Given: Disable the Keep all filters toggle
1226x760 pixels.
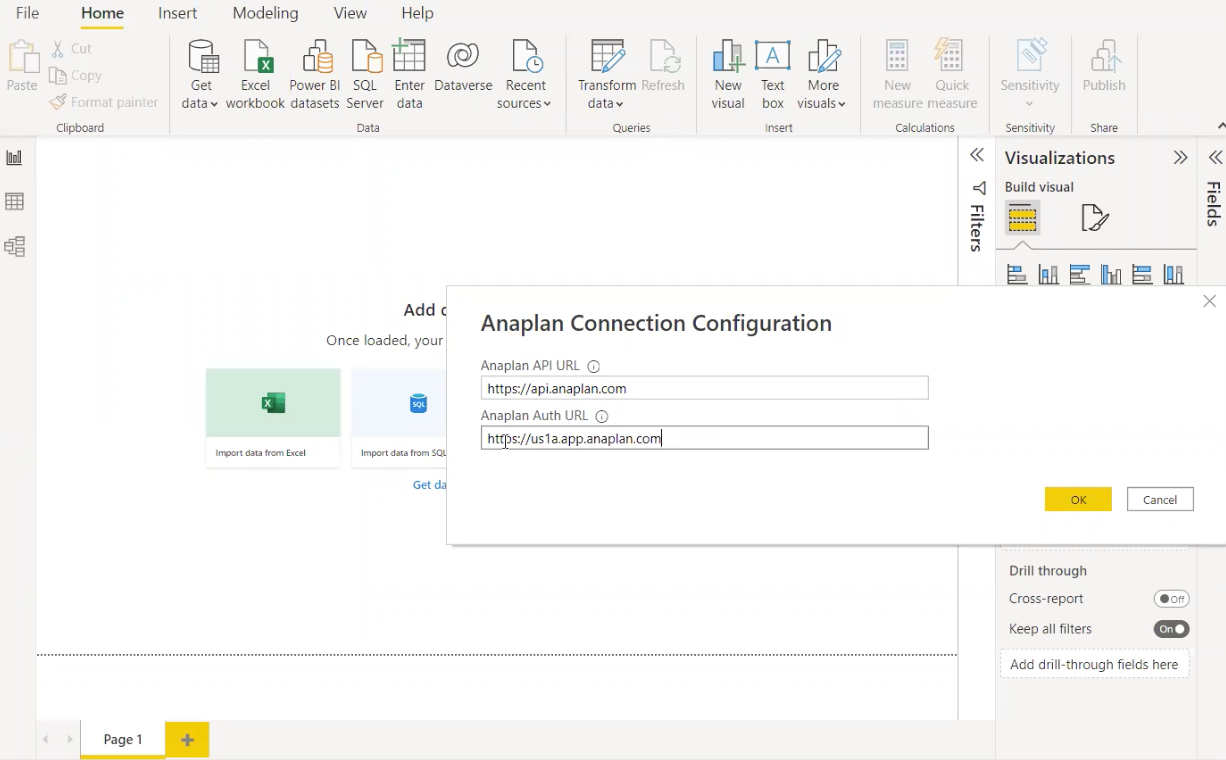Looking at the screenshot, I should pyautogui.click(x=1171, y=628).
